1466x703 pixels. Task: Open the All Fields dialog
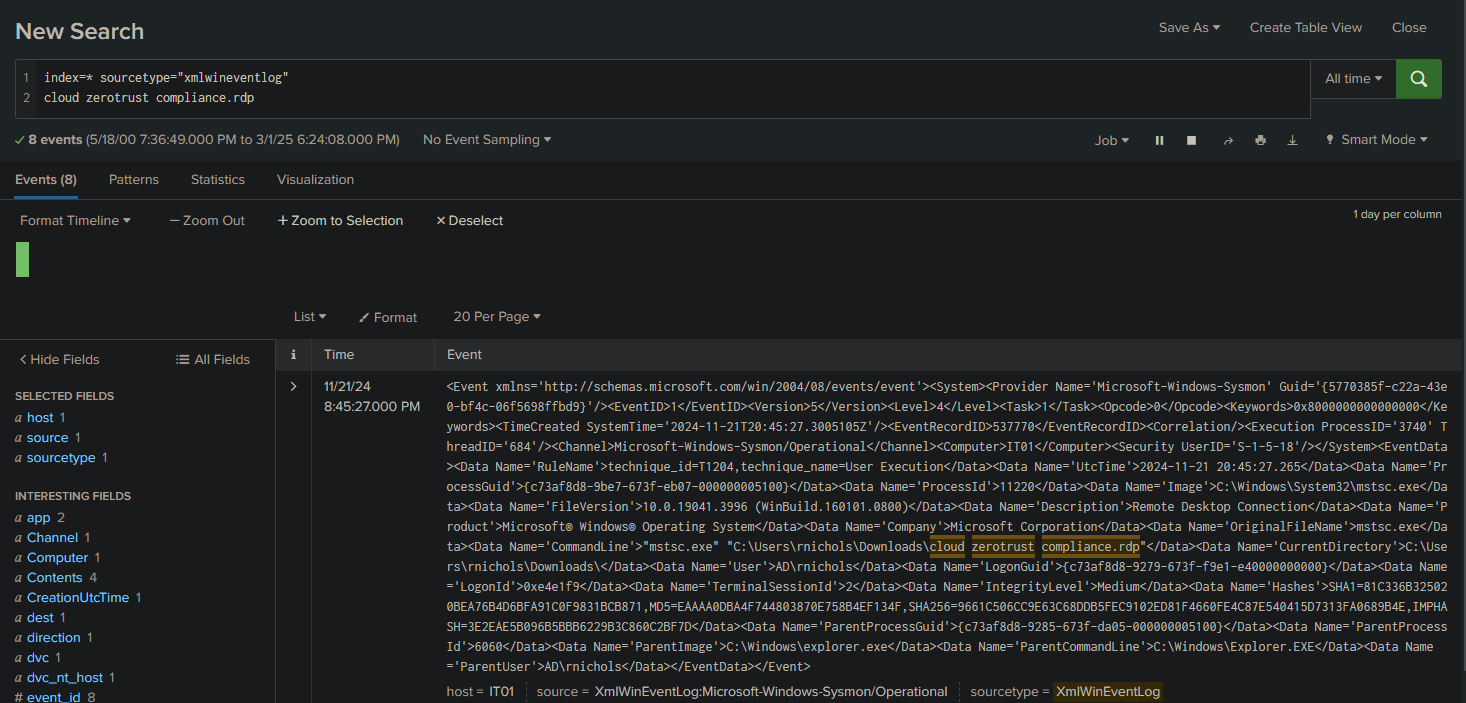point(212,359)
